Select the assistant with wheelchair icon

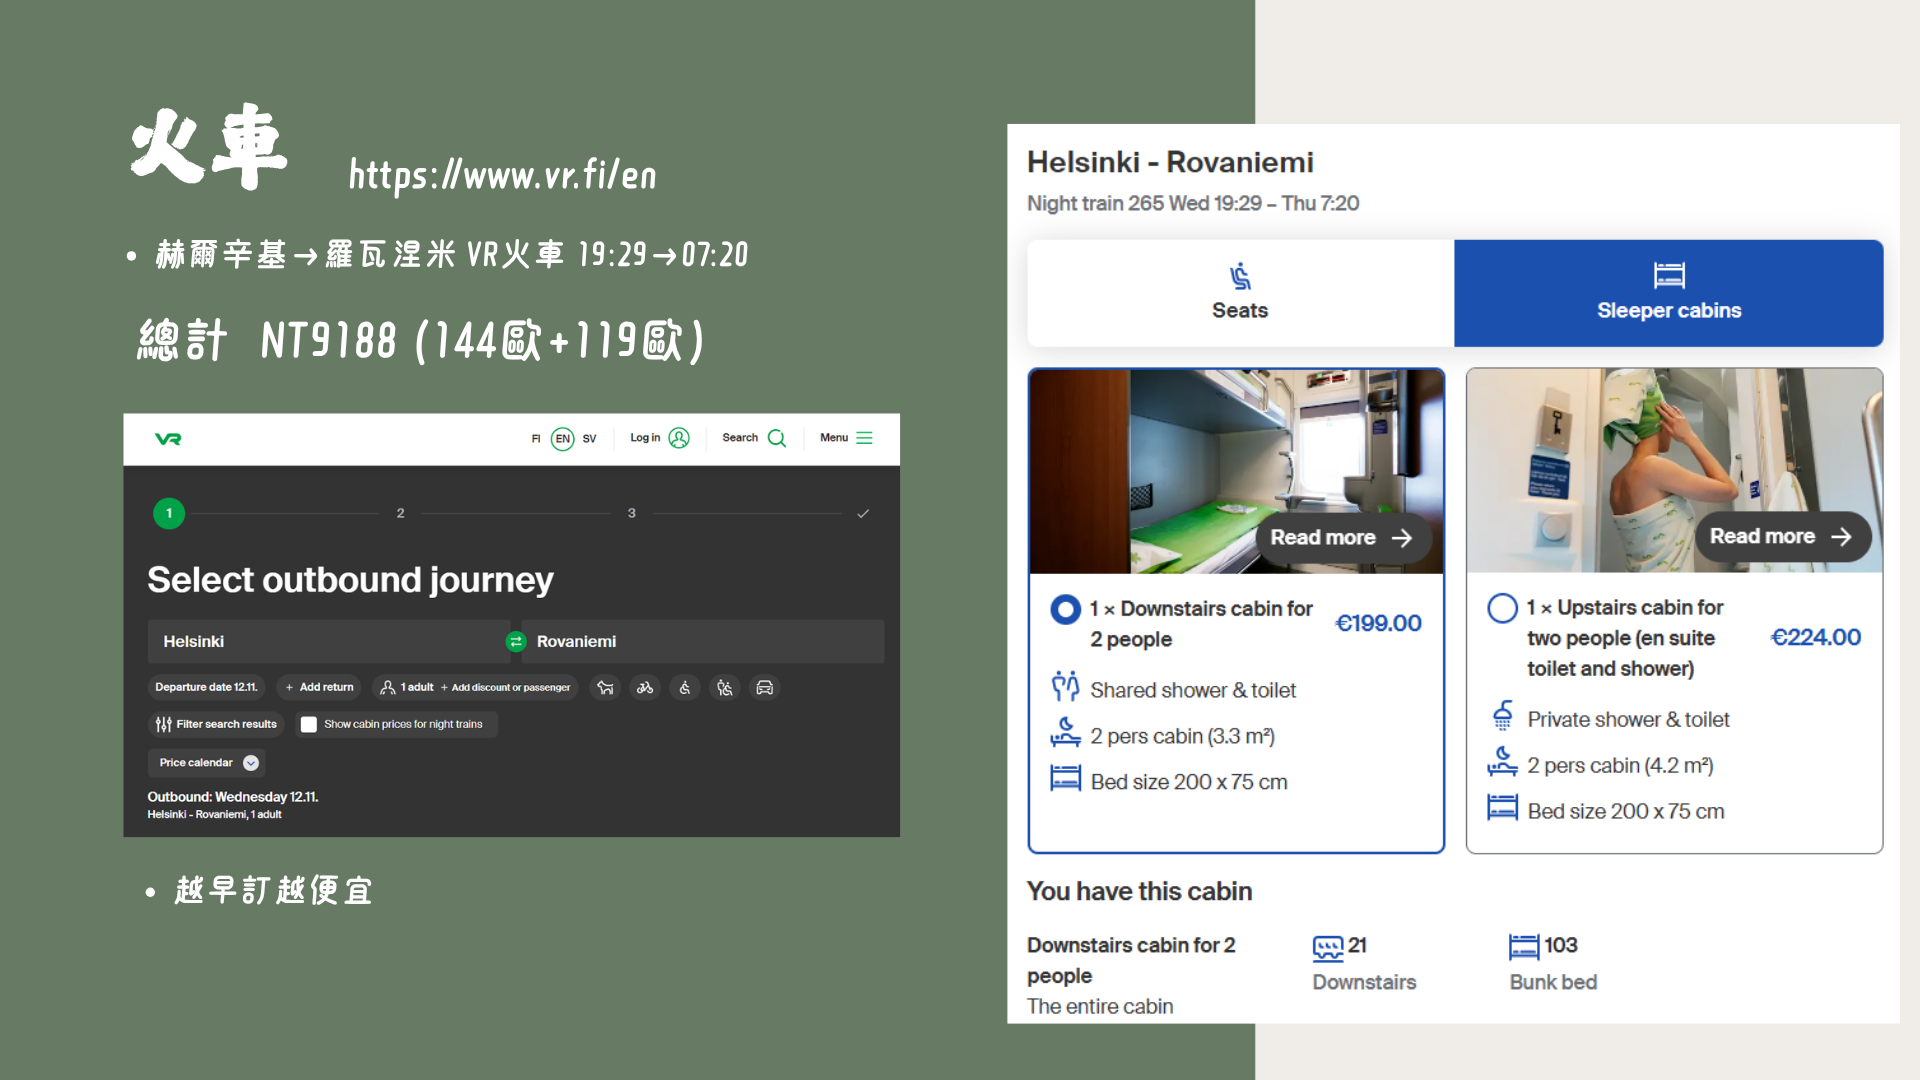pos(725,688)
